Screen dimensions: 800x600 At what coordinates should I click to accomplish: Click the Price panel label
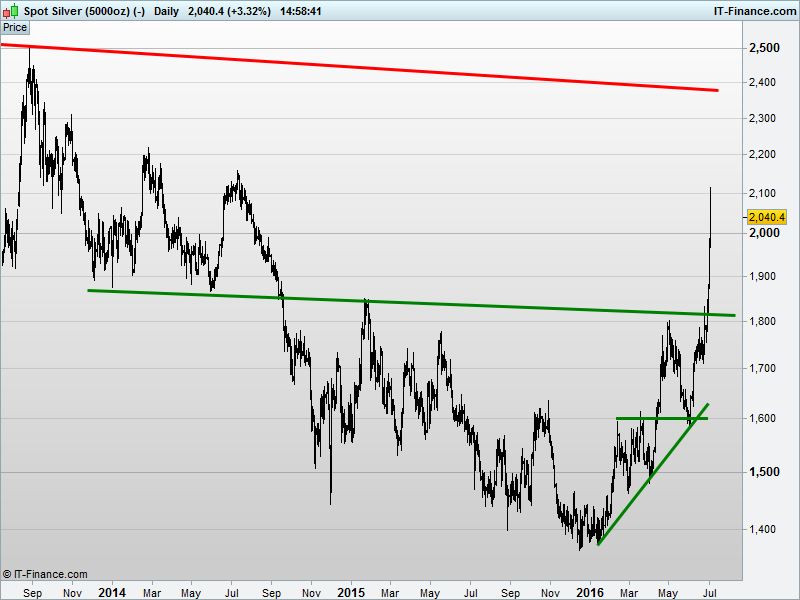pos(15,28)
